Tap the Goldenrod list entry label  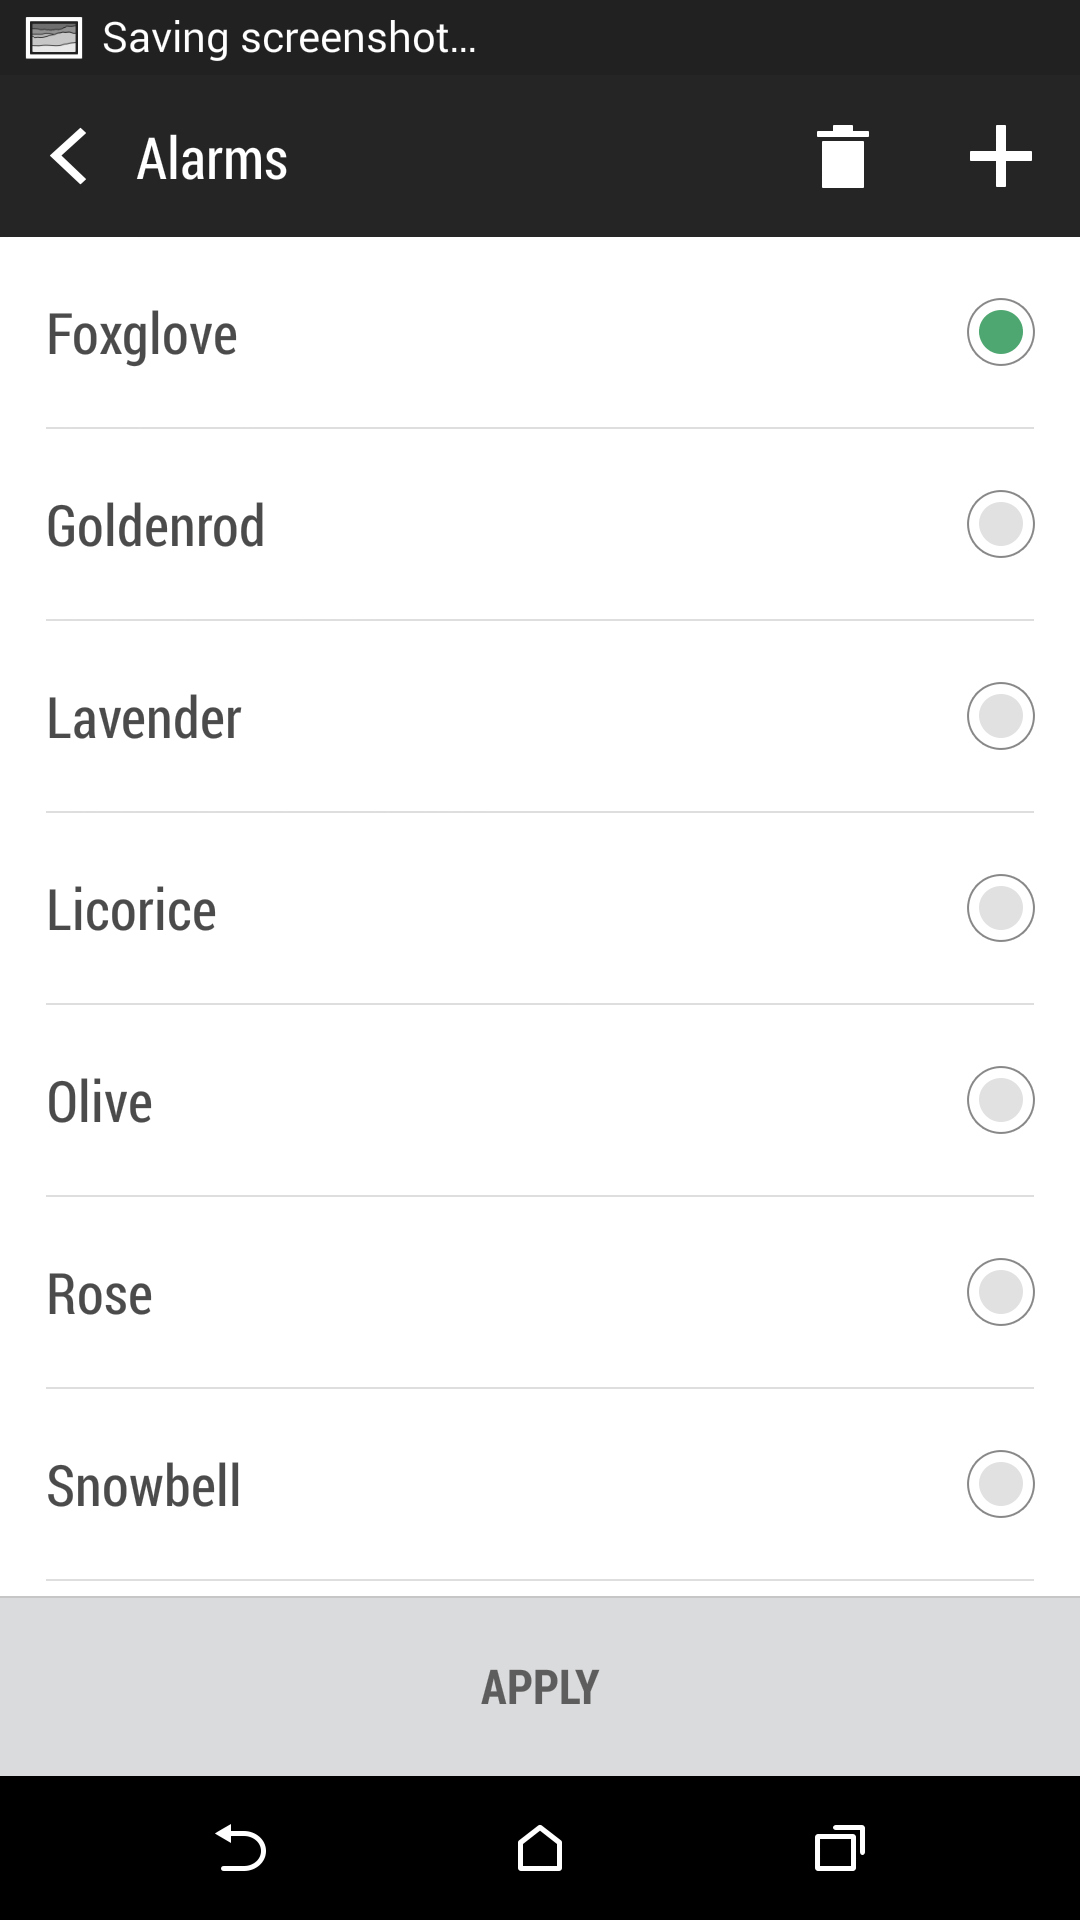pyautogui.click(x=156, y=526)
